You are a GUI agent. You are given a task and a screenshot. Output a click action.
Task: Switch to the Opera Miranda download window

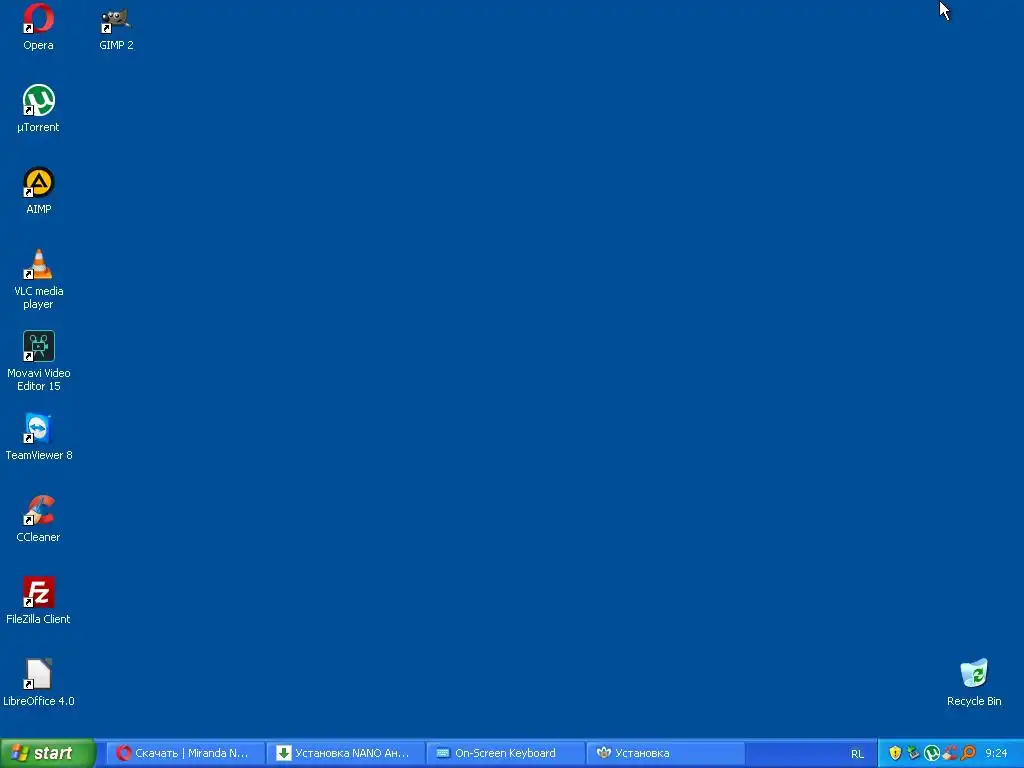point(185,753)
